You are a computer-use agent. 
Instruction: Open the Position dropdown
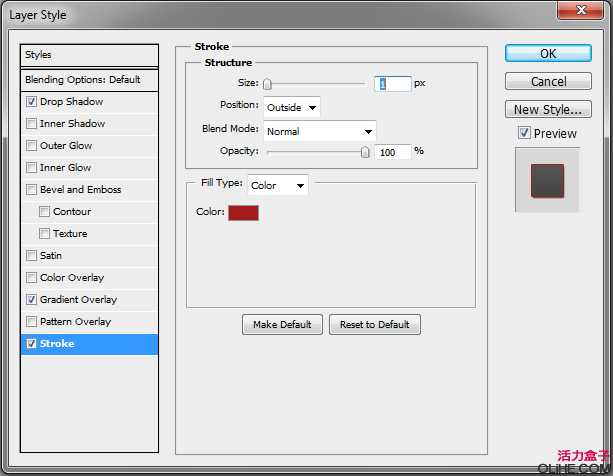click(291, 107)
